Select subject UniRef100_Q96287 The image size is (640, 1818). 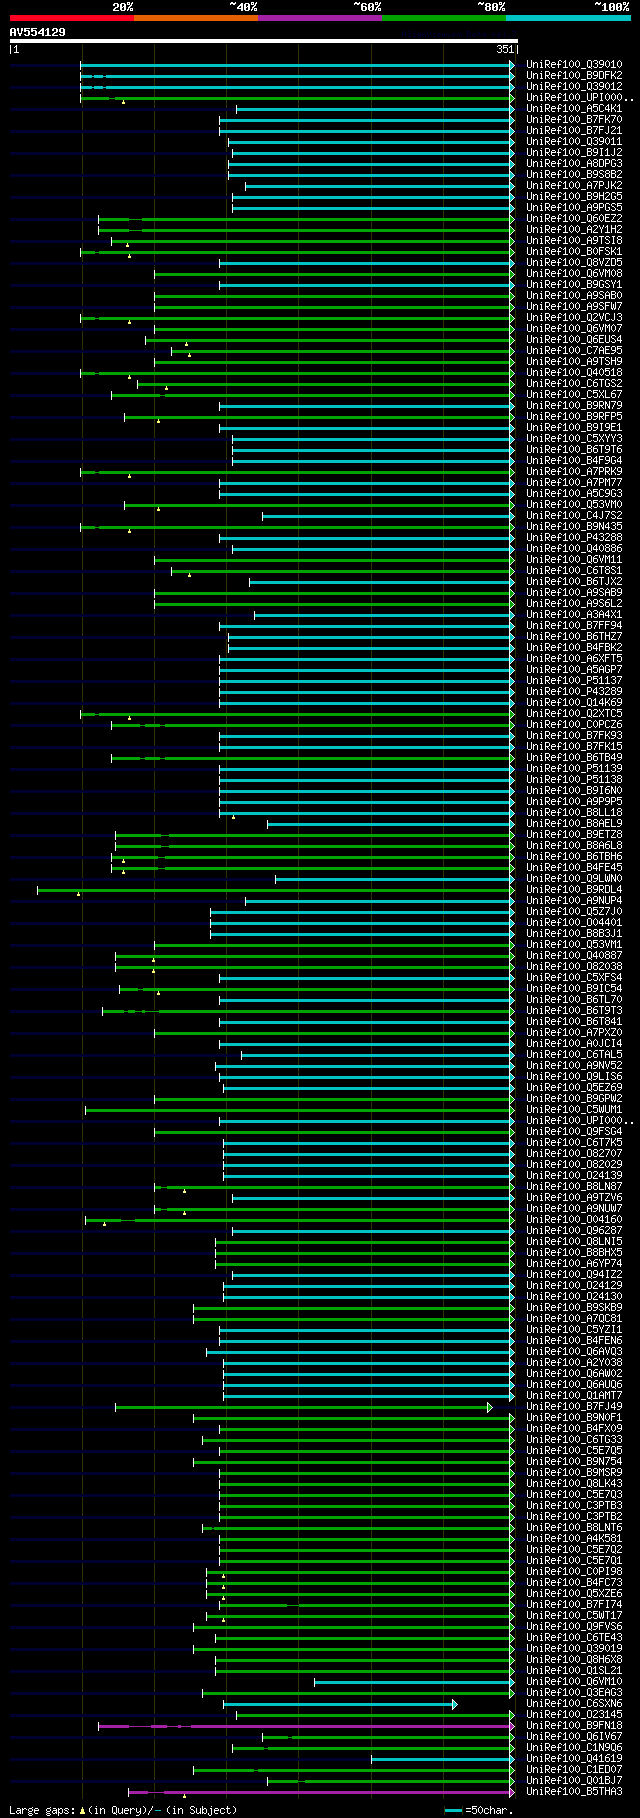tap(574, 1231)
